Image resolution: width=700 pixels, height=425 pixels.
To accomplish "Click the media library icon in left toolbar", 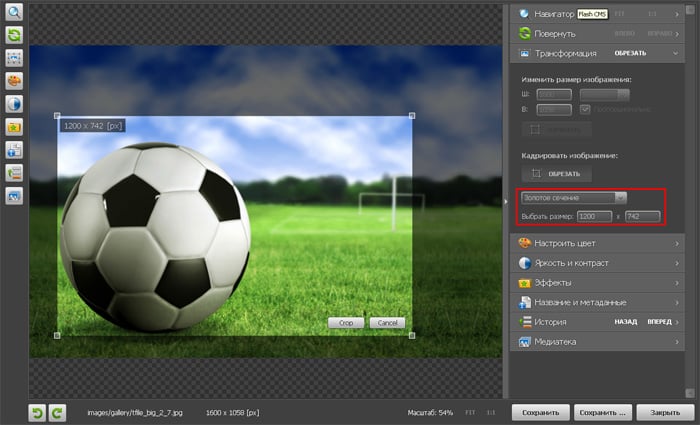I will click(15, 196).
